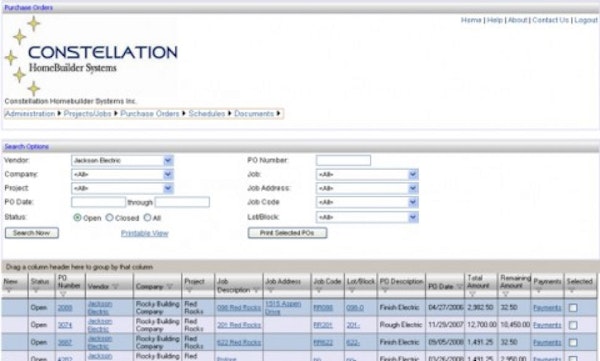Tick the Selected checkbox for the 04/27/2006 PO

tap(573, 308)
